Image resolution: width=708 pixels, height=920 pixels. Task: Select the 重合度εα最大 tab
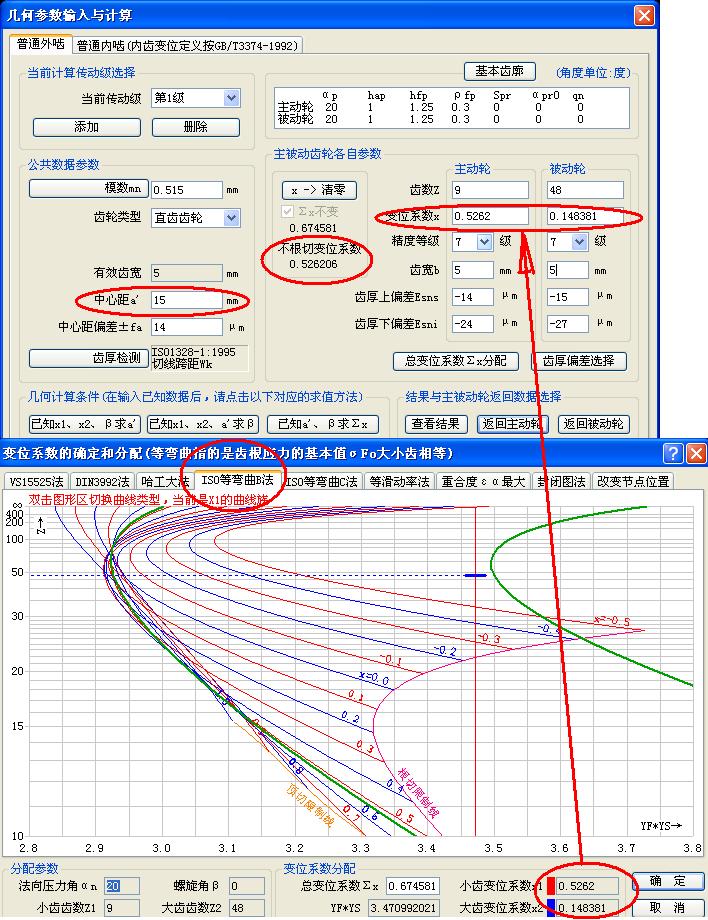click(483, 482)
